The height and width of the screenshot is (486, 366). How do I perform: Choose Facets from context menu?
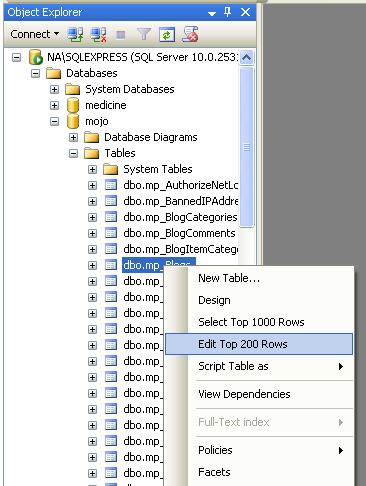259,472
